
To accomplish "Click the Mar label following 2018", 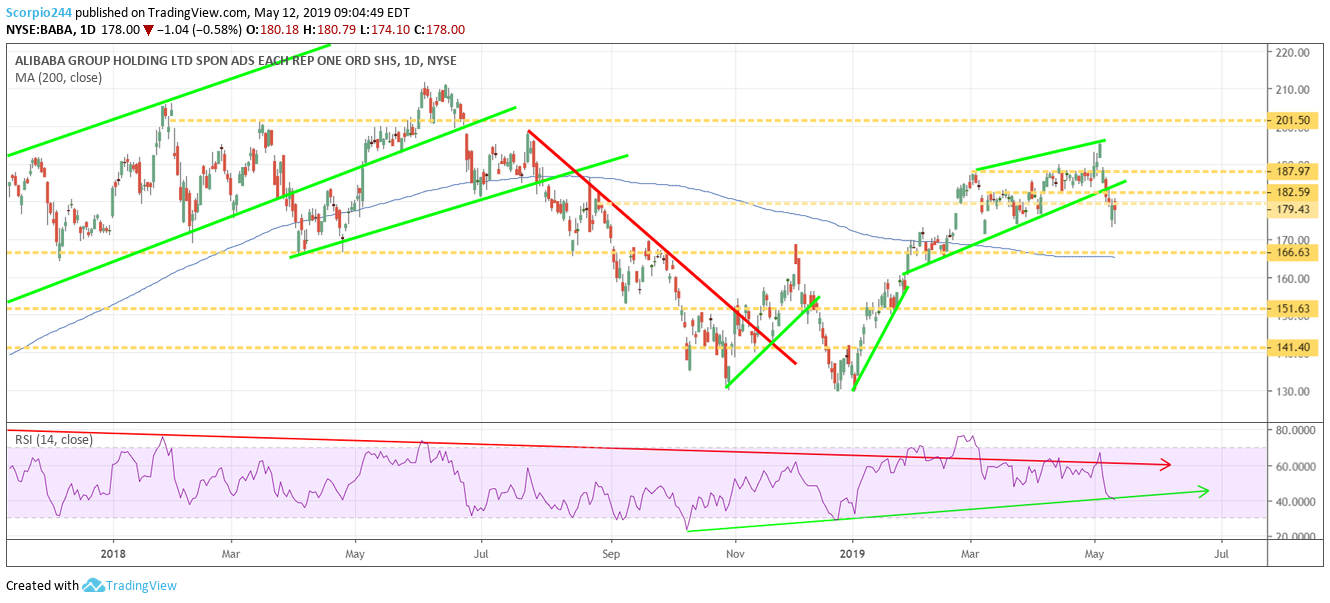I will point(230,552).
